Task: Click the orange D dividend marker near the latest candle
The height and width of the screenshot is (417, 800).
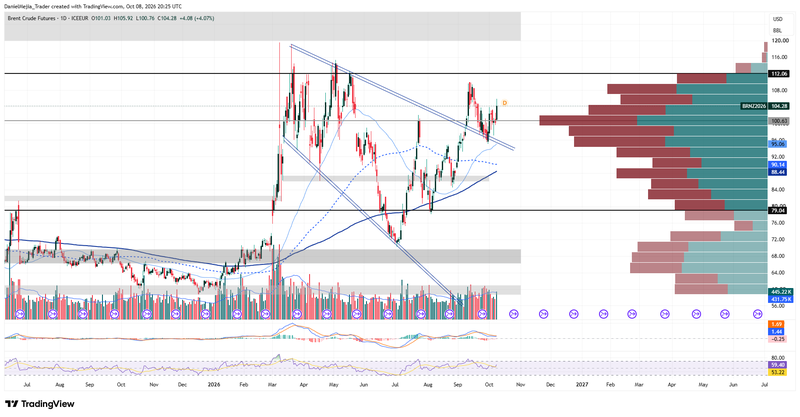Action: (505, 103)
